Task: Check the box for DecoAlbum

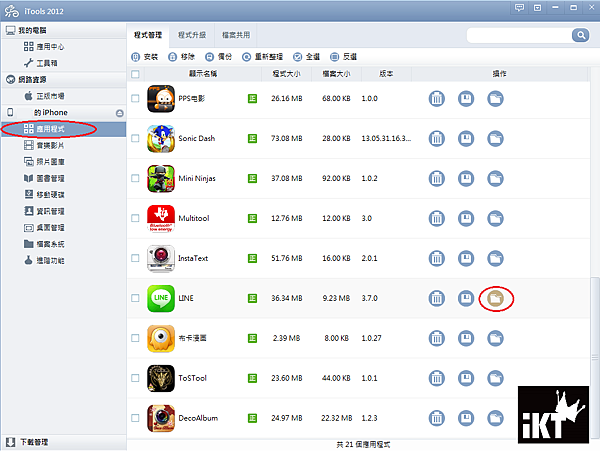Action: [135, 418]
